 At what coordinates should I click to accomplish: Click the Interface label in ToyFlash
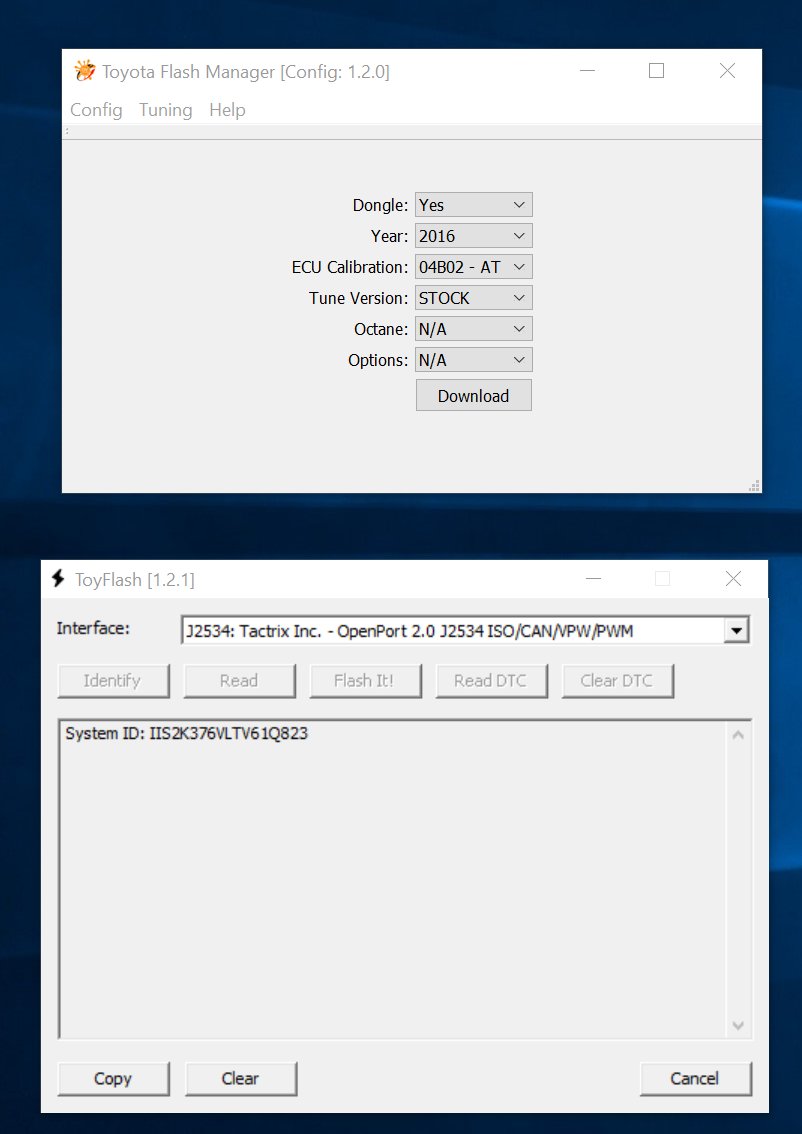click(93, 628)
